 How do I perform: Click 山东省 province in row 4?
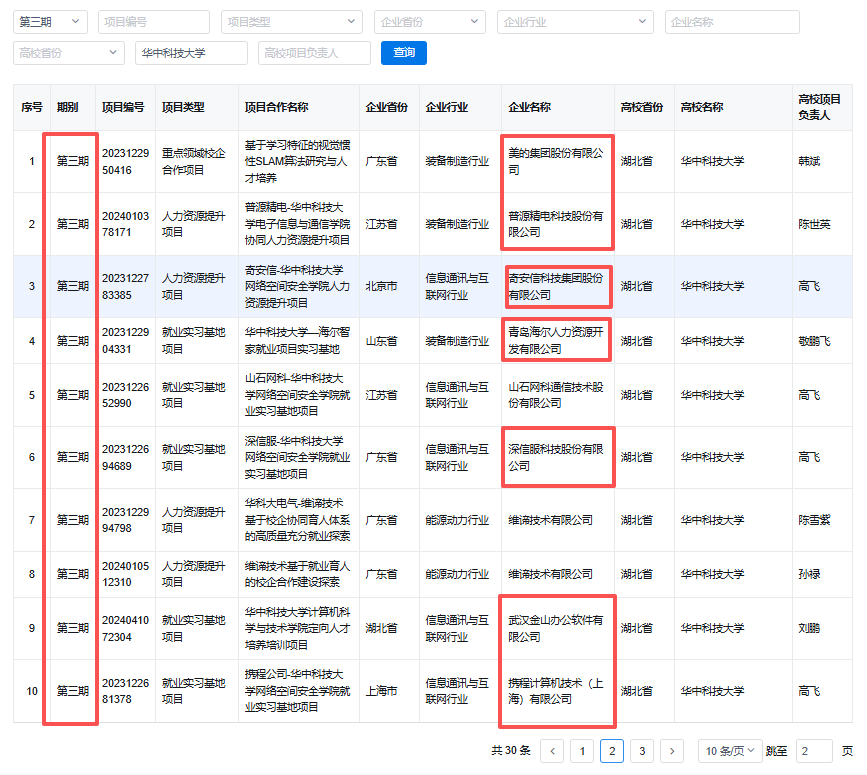tap(382, 341)
